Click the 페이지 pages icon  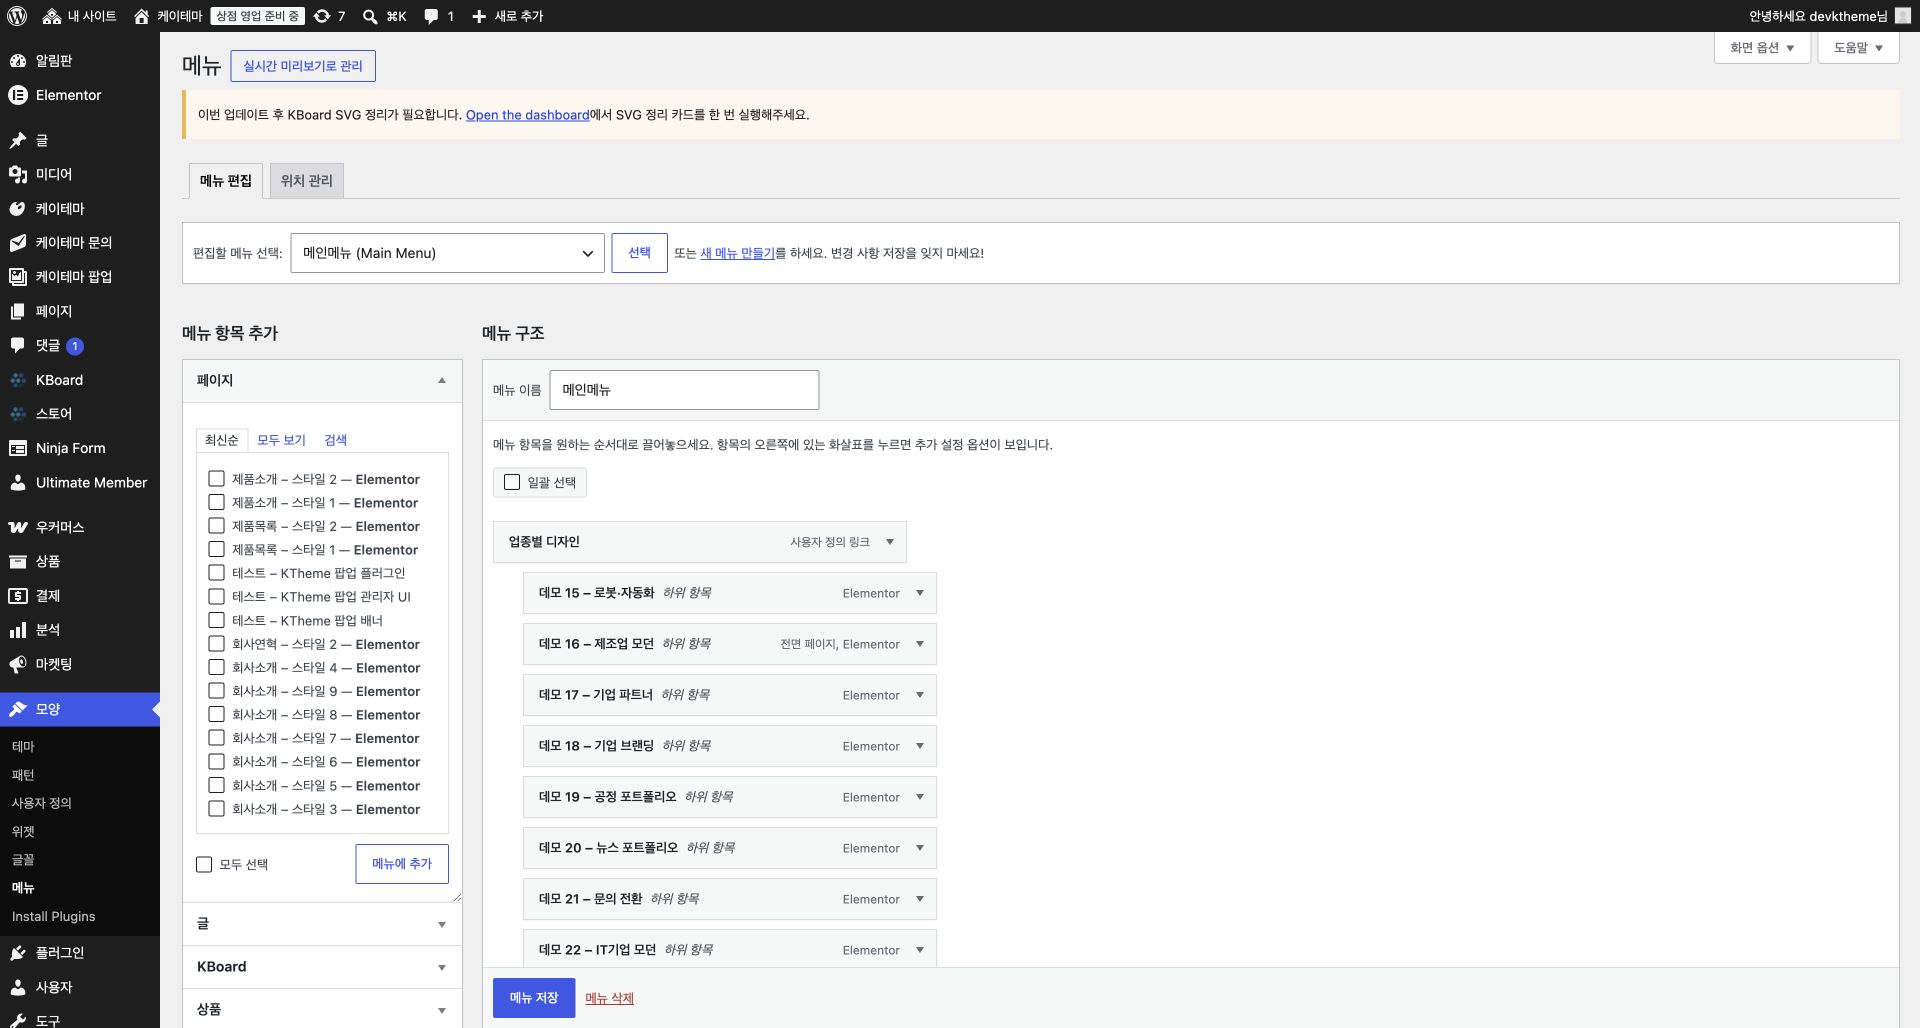click(18, 311)
